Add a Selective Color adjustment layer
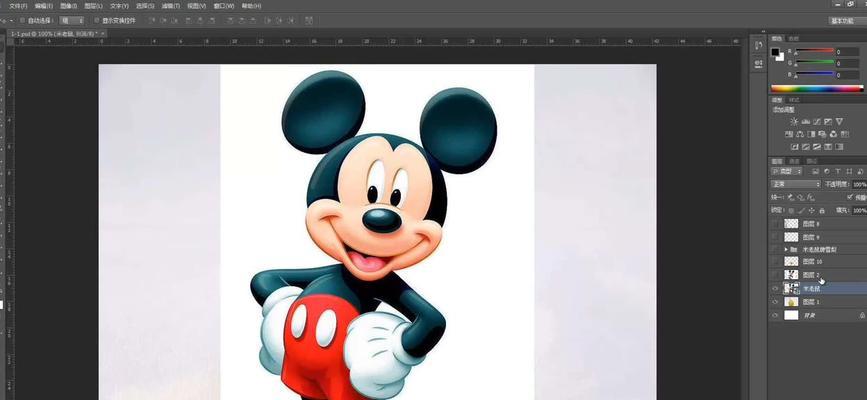The height and width of the screenshot is (400, 867). point(828,147)
